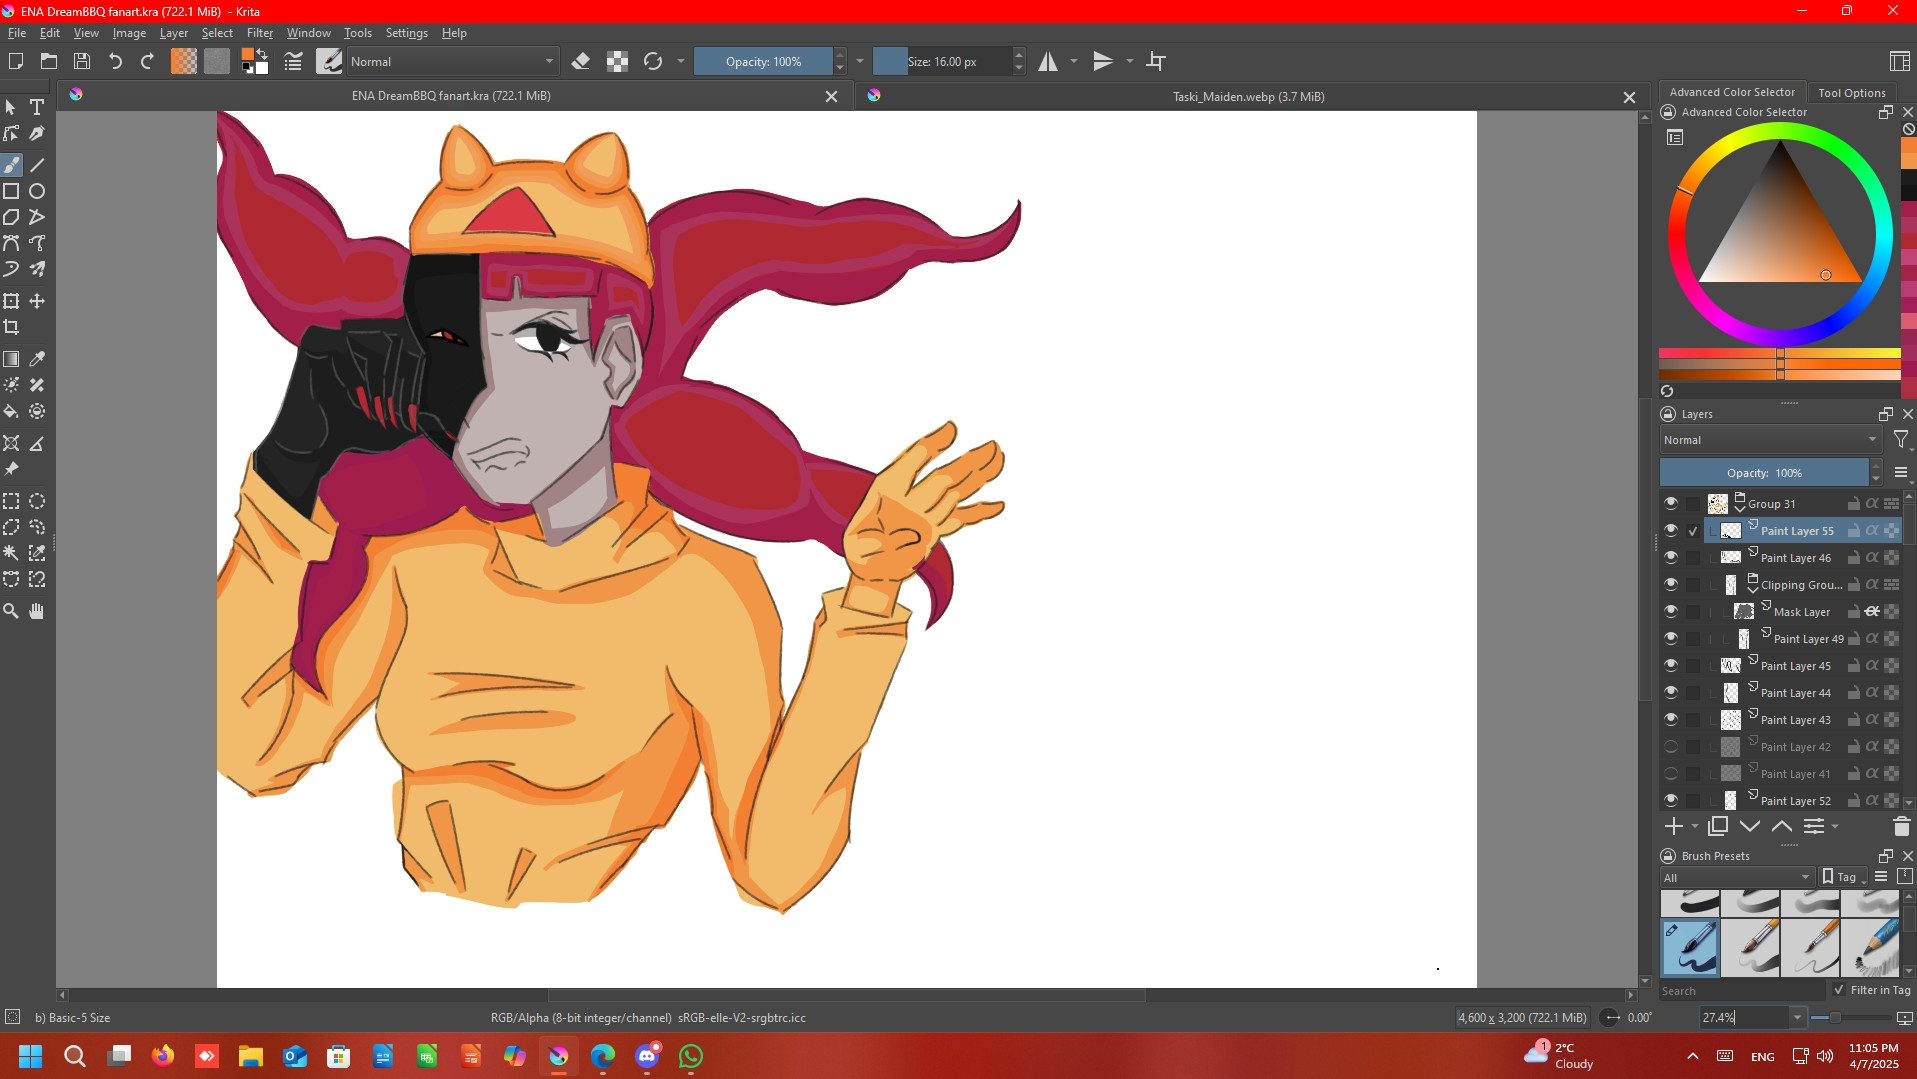
Task: Adjust the layer Opacity slider
Action: [1764, 473]
